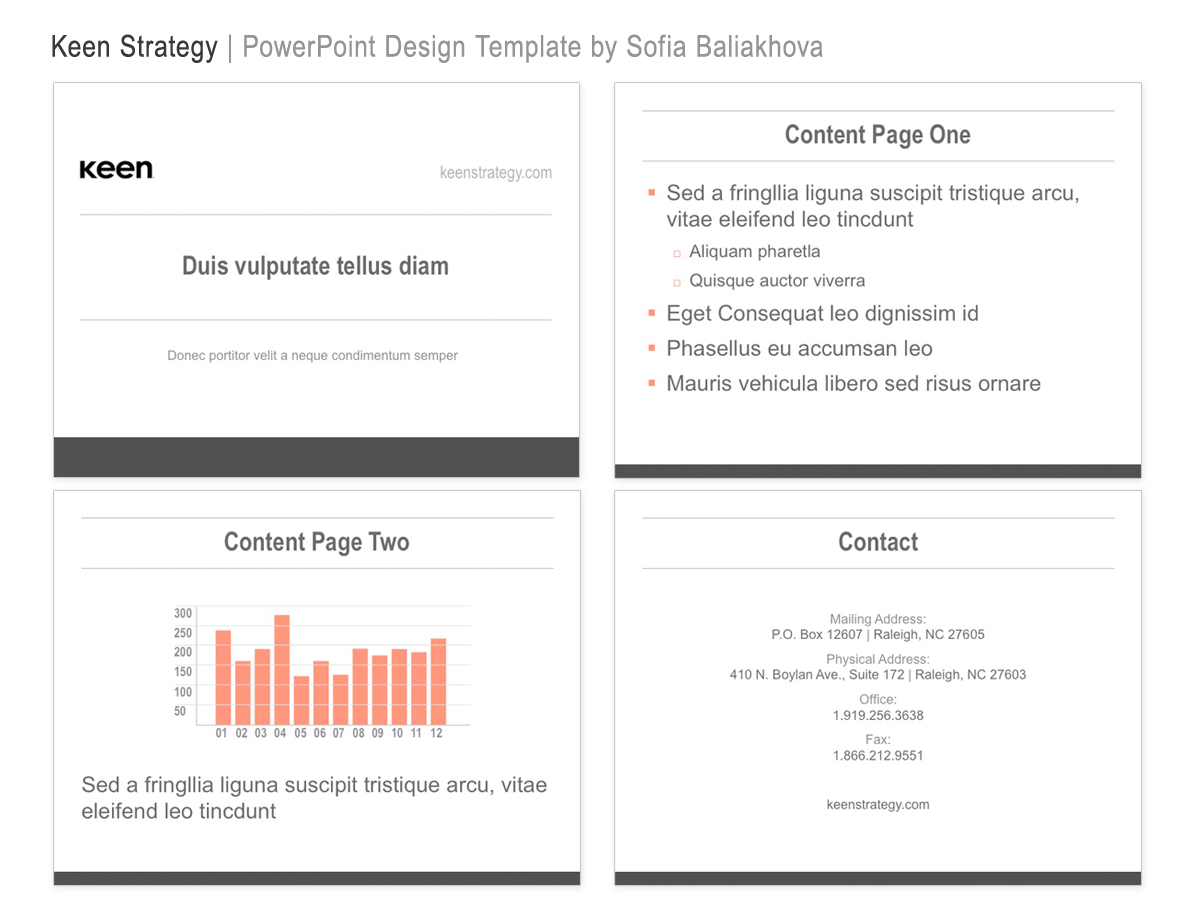Screen dimensions: 1200x900
Task: Click the 'Phasellus eu accumsan leo' bullet marker
Action: pyautogui.click(x=651, y=347)
